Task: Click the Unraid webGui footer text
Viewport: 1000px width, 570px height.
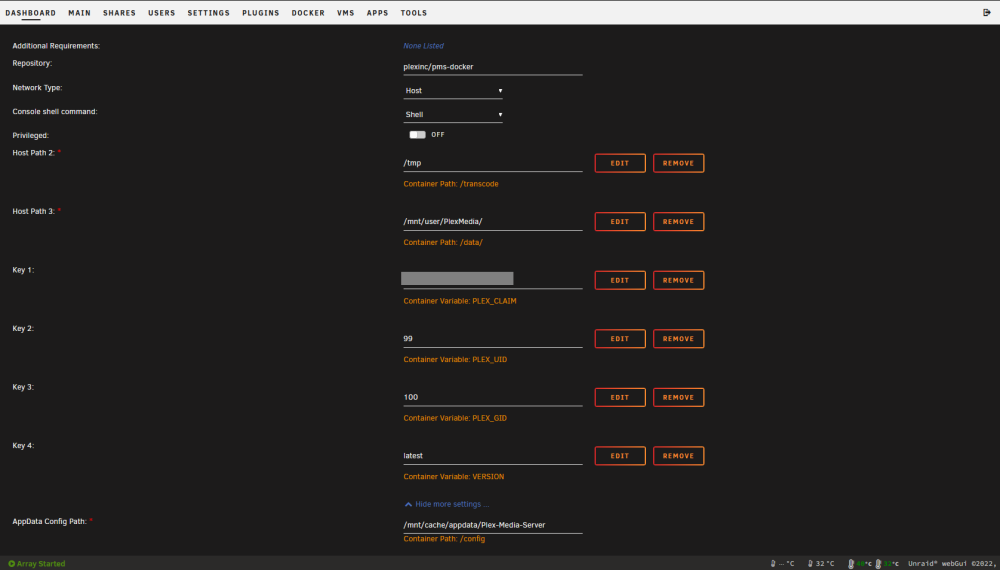Action: coord(952,564)
